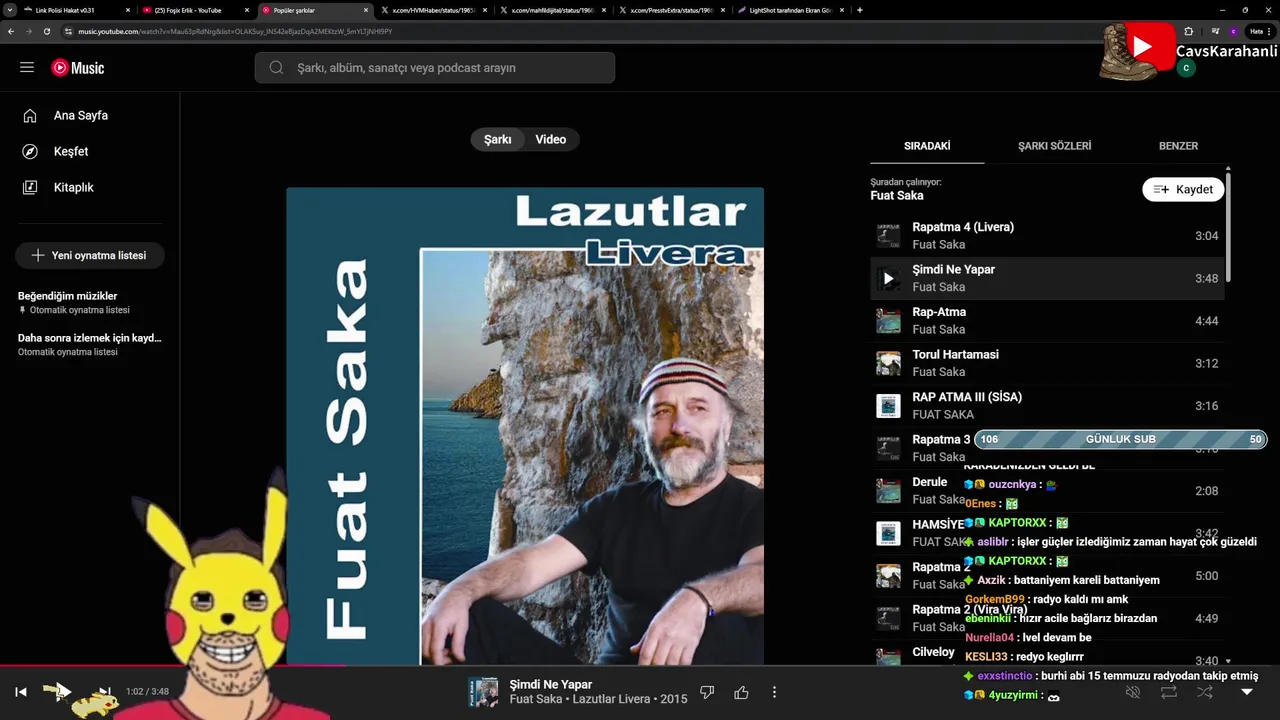This screenshot has width=1280, height=720.
Task: Play Torul Hartamasi from the queue
Action: pos(1047,363)
